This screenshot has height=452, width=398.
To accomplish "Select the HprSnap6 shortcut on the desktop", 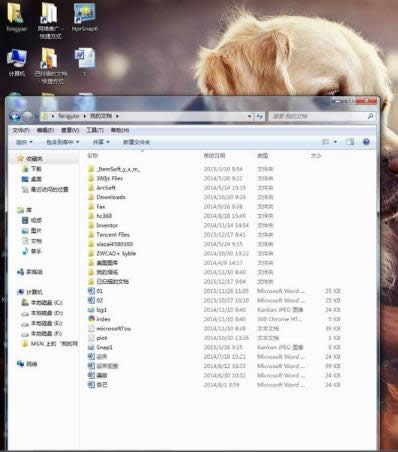I will point(85,17).
